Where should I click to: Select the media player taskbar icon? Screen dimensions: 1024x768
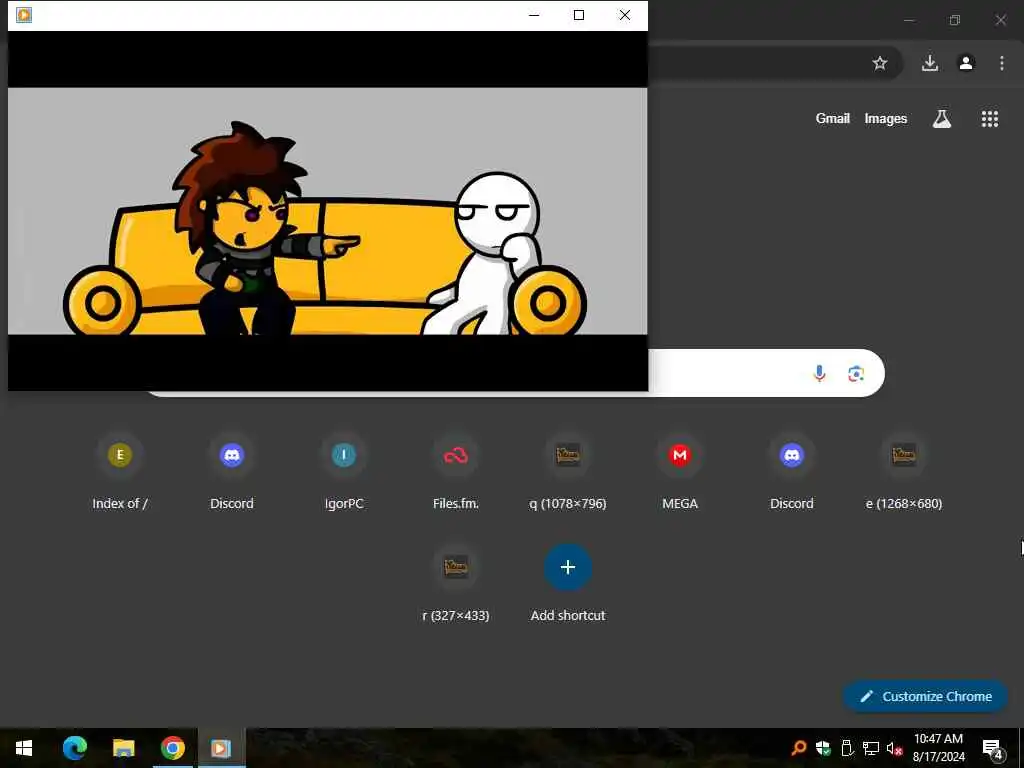click(221, 748)
